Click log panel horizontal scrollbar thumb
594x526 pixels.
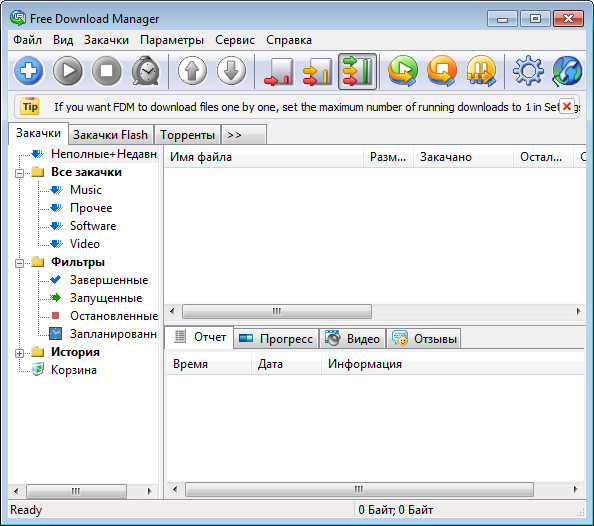point(359,489)
